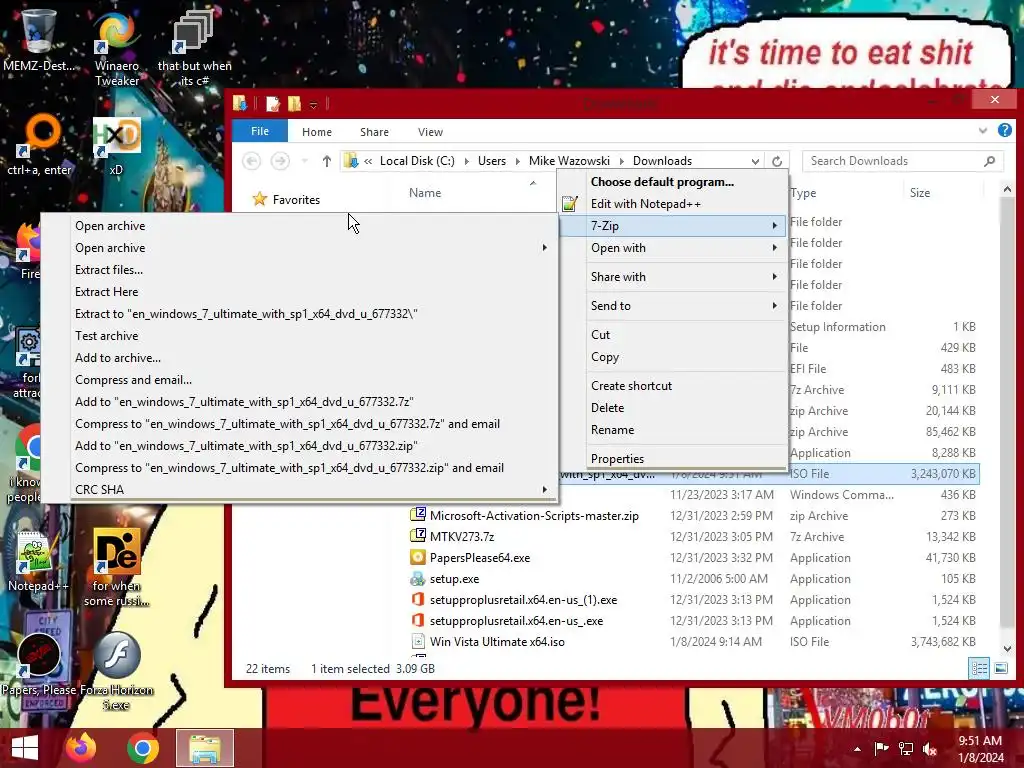Expand the ribbon with the chevron
This screenshot has height=768, width=1024.
(983, 131)
